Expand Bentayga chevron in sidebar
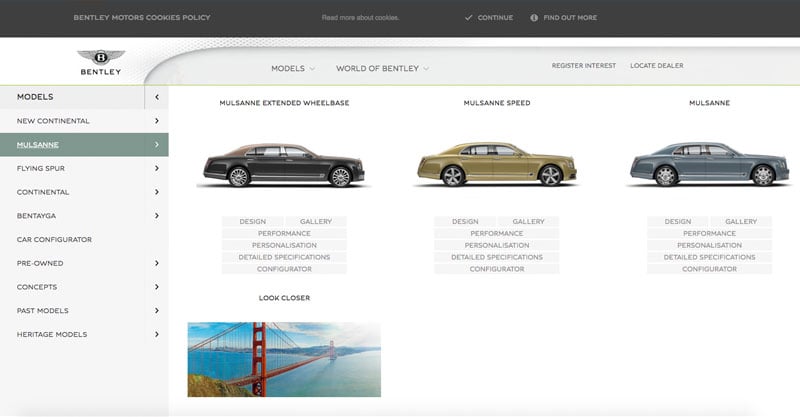 click(x=157, y=216)
